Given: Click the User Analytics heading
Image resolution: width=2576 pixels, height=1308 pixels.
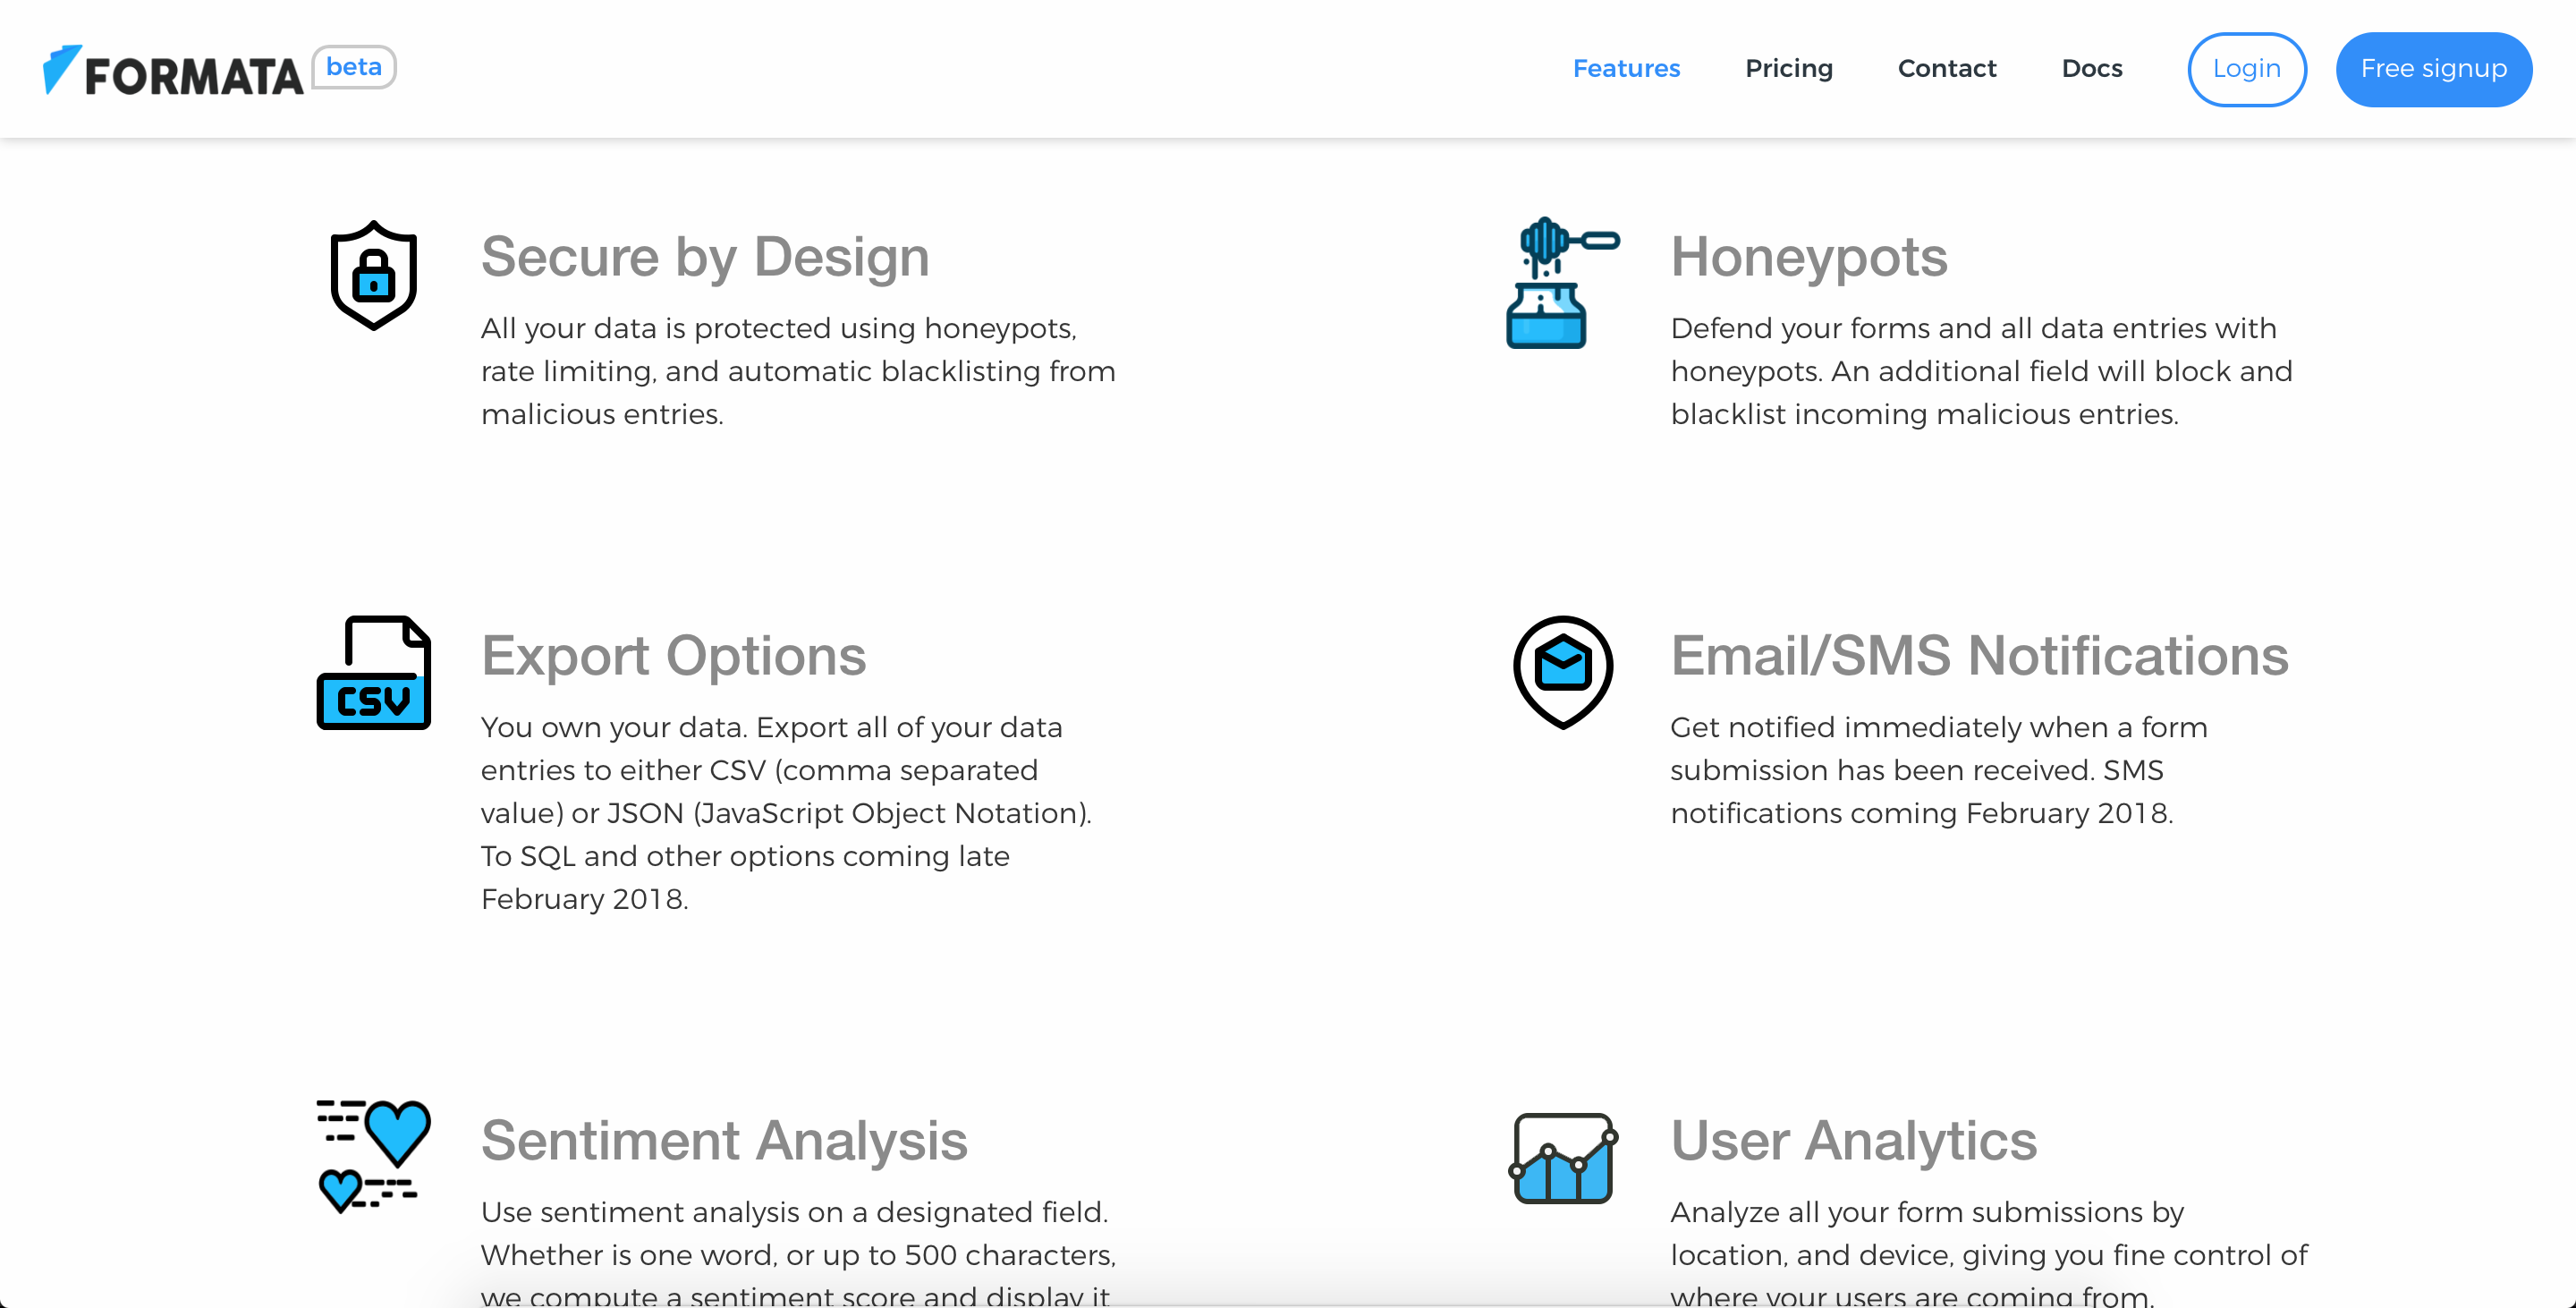Looking at the screenshot, I should pyautogui.click(x=1853, y=1141).
